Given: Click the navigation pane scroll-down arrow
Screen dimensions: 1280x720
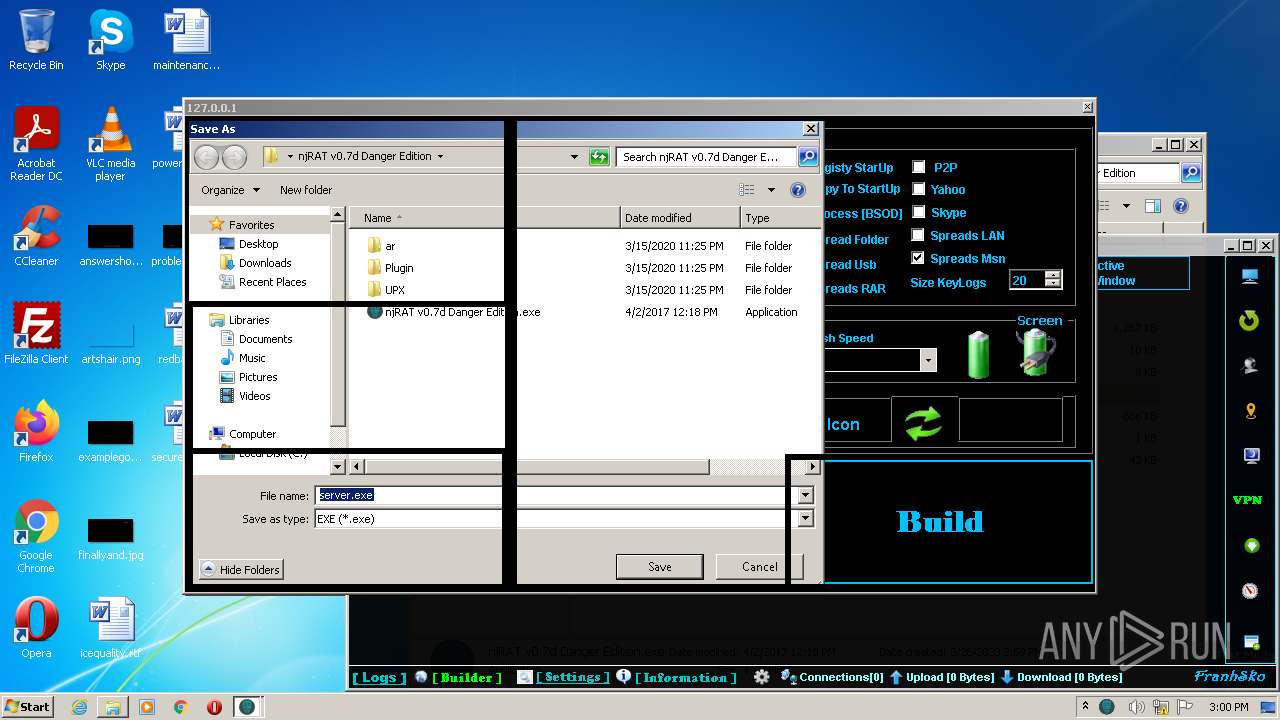Looking at the screenshot, I should point(337,466).
